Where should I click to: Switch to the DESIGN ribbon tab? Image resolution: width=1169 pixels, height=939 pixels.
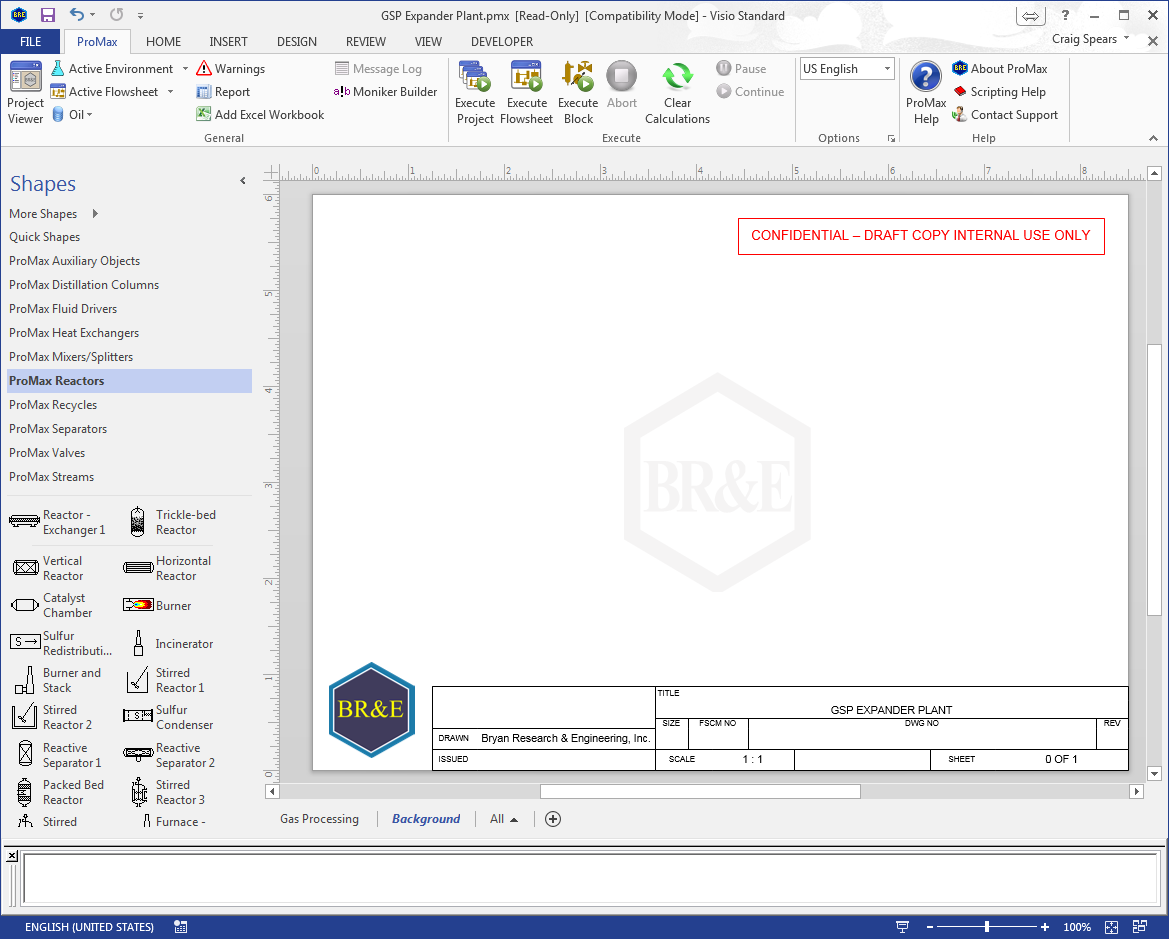(x=297, y=42)
